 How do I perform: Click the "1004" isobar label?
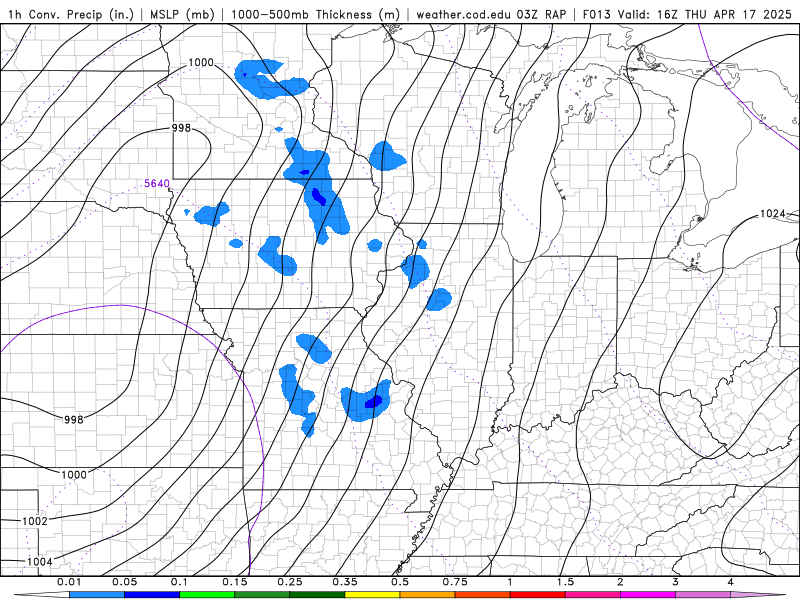pos(39,562)
